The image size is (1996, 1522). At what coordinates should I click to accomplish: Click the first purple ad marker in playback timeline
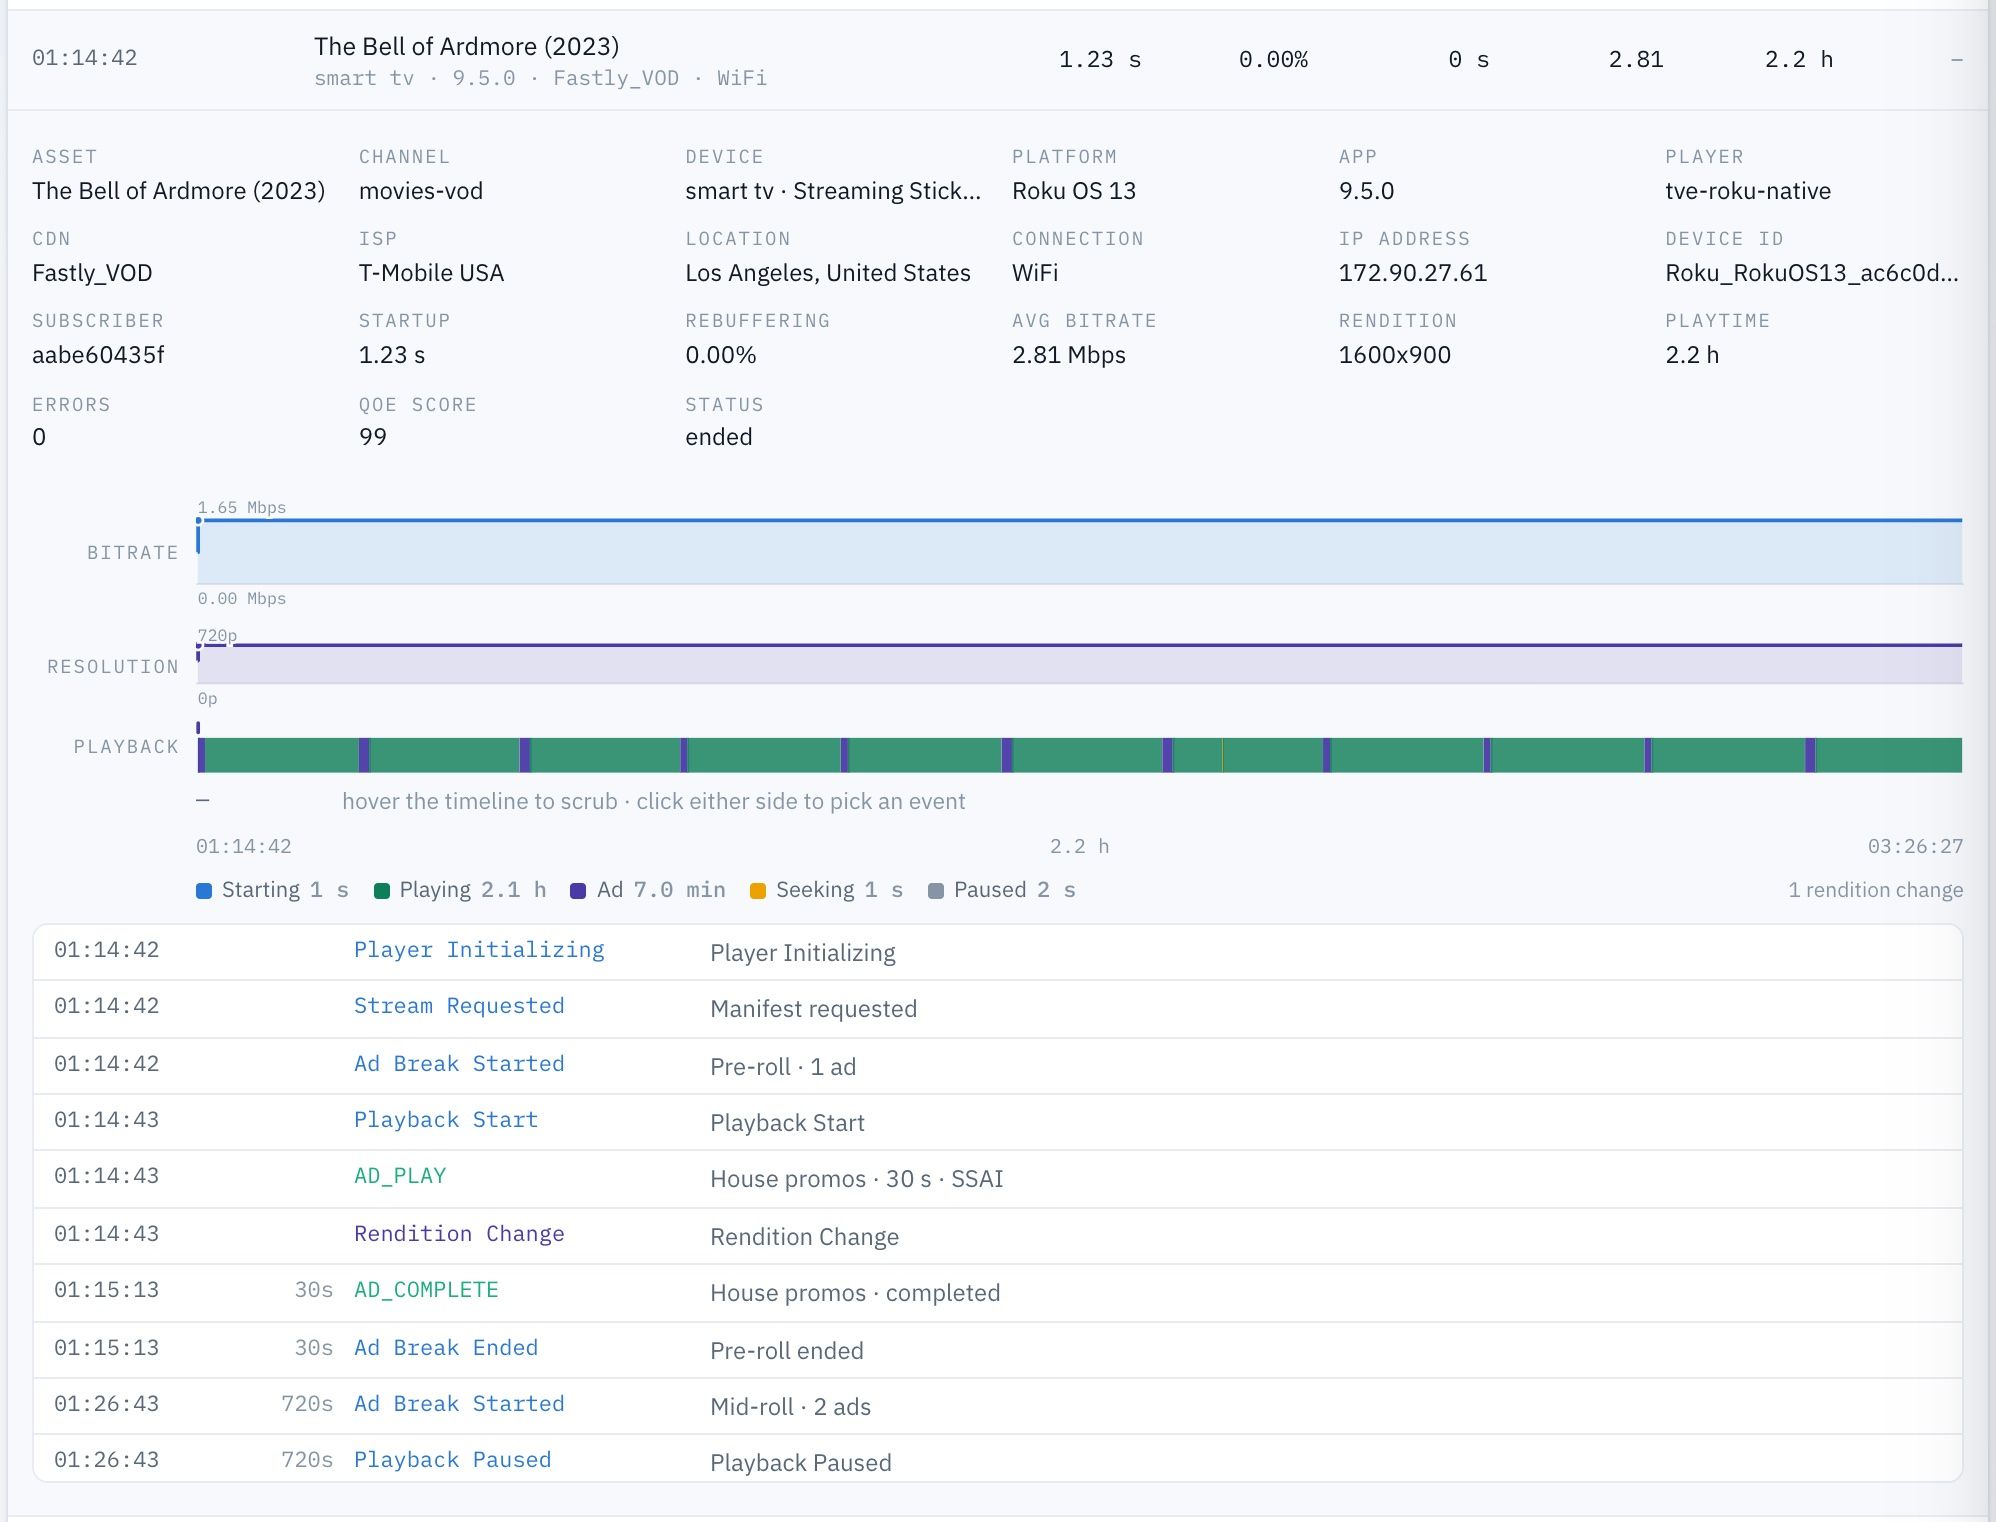click(x=201, y=755)
